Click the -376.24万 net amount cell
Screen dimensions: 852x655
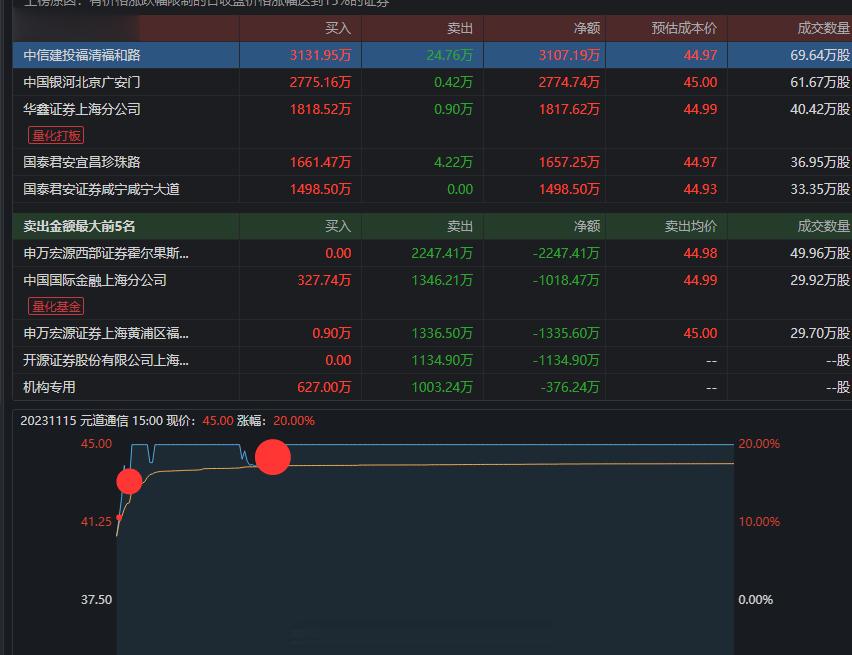tap(570, 387)
